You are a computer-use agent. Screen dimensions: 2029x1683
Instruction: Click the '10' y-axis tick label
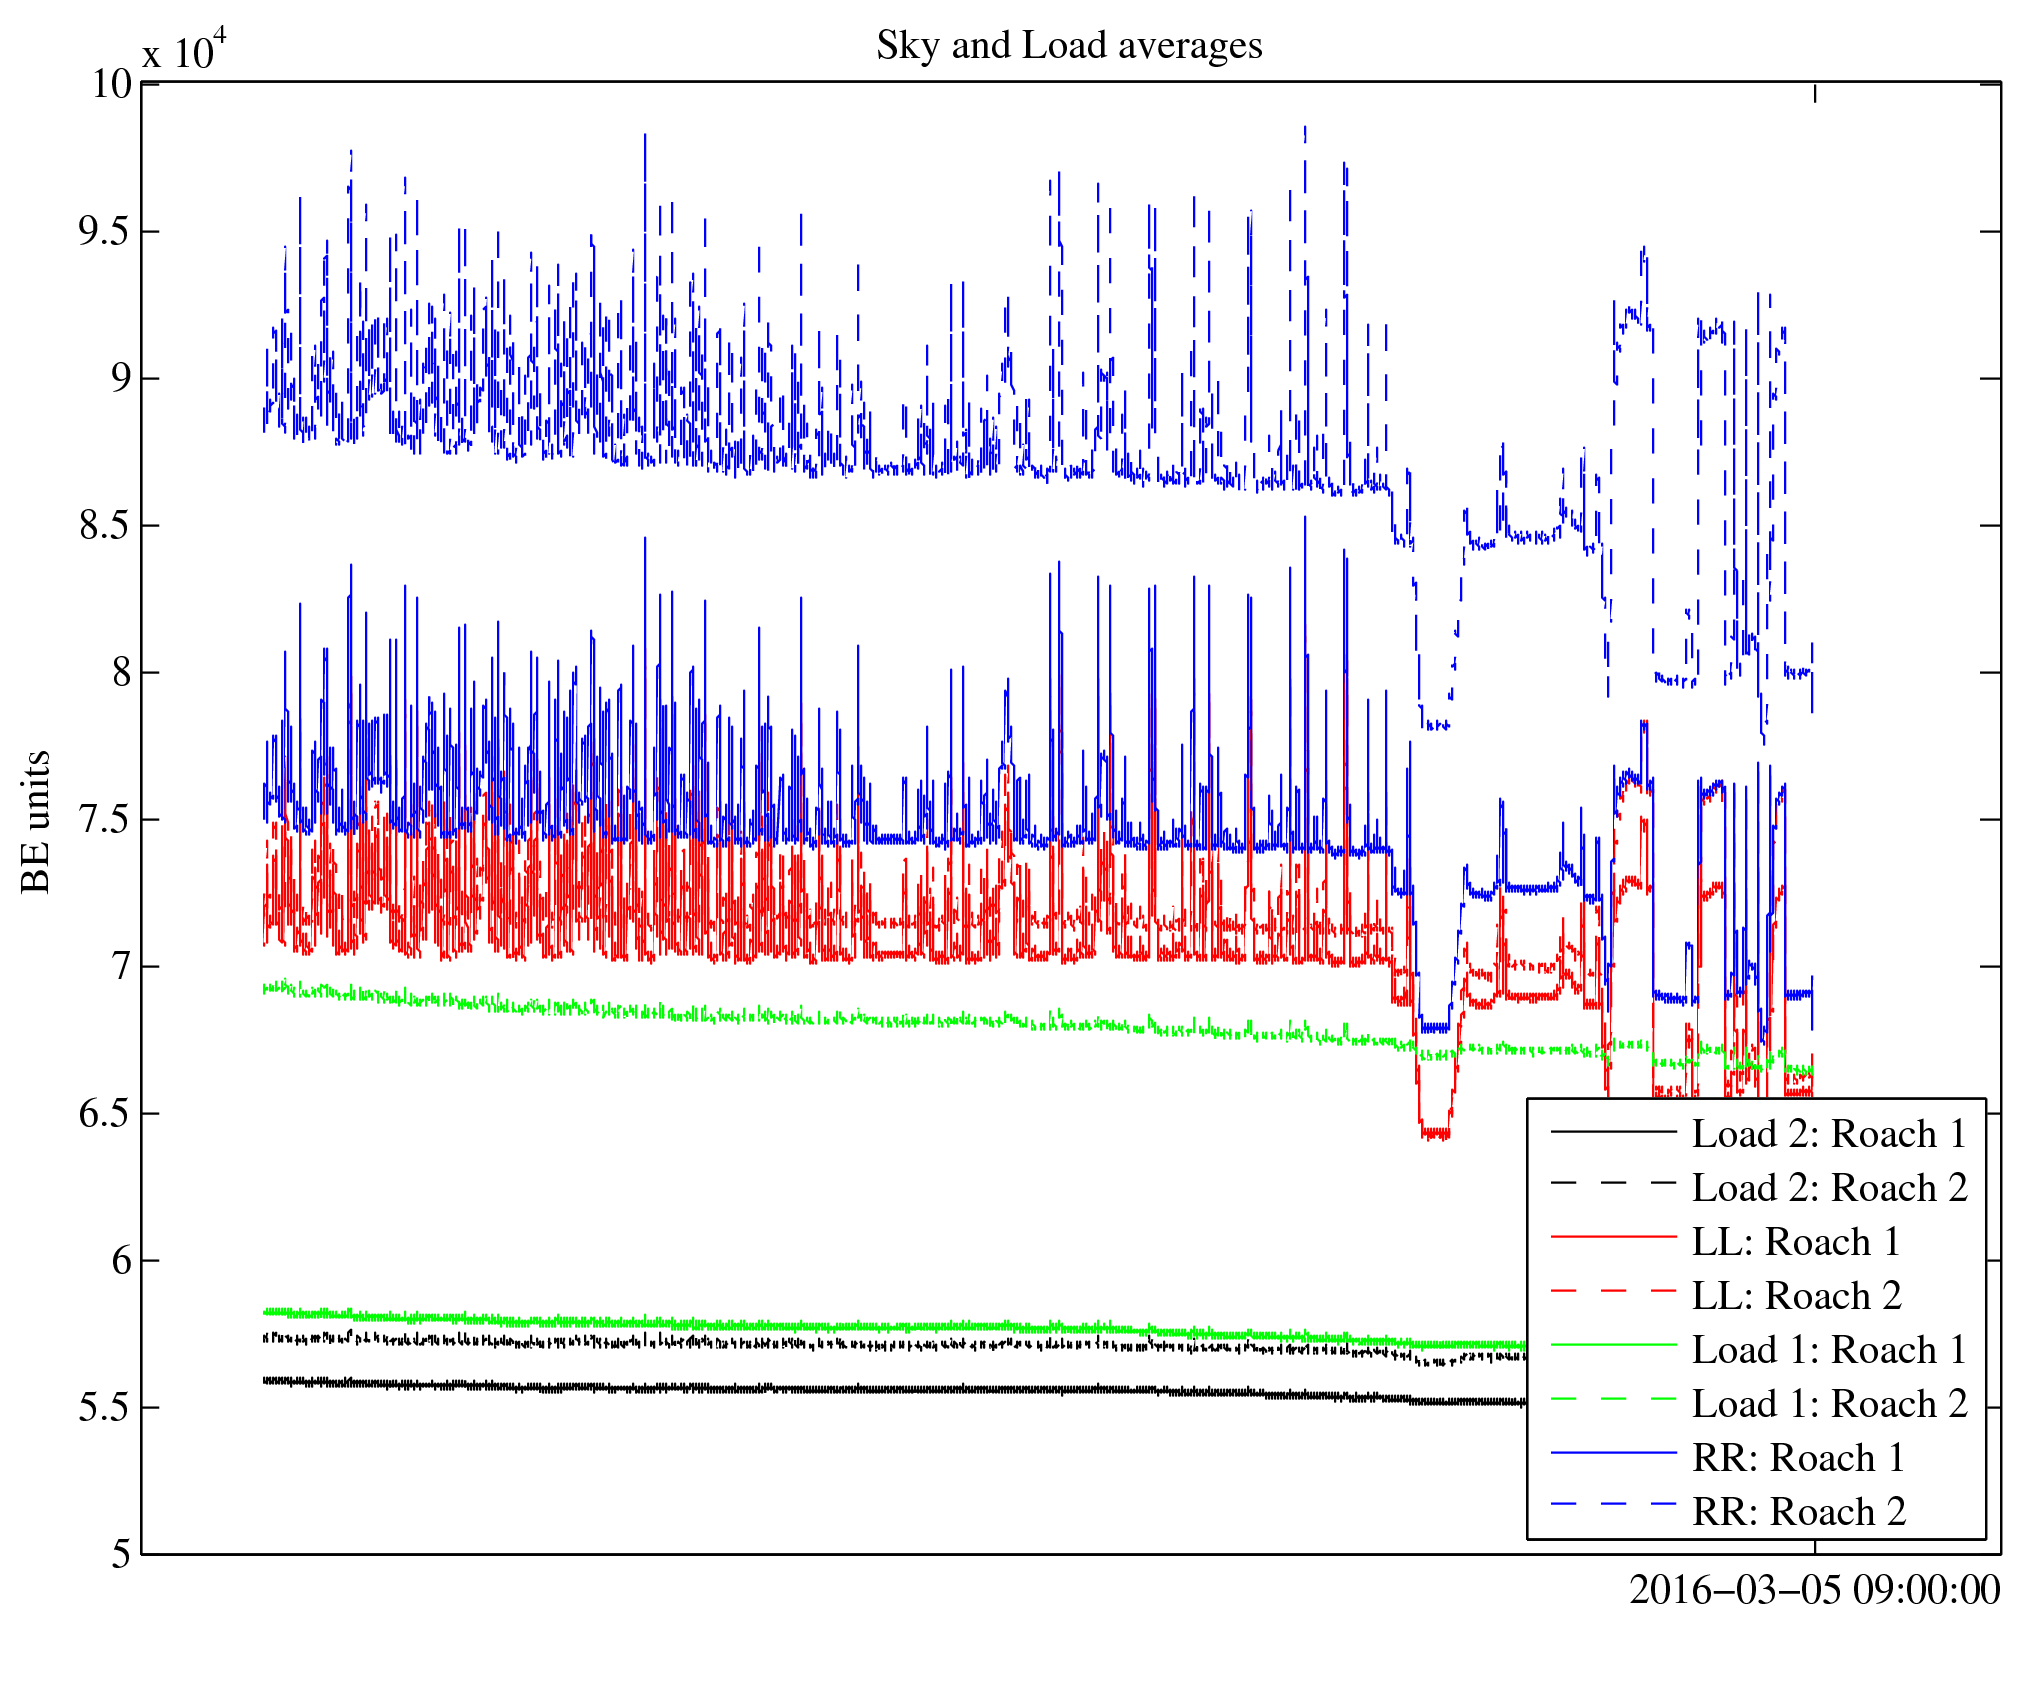coord(111,84)
